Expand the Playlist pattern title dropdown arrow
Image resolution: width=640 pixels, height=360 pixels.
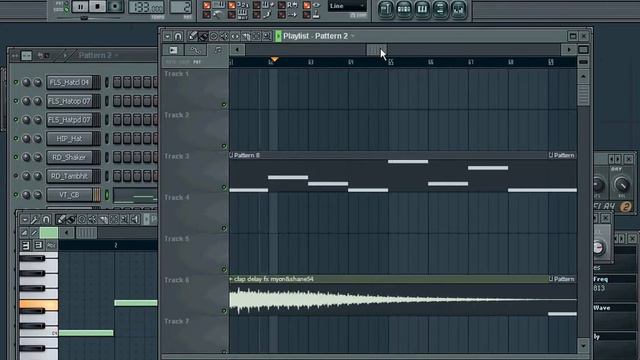coord(353,36)
